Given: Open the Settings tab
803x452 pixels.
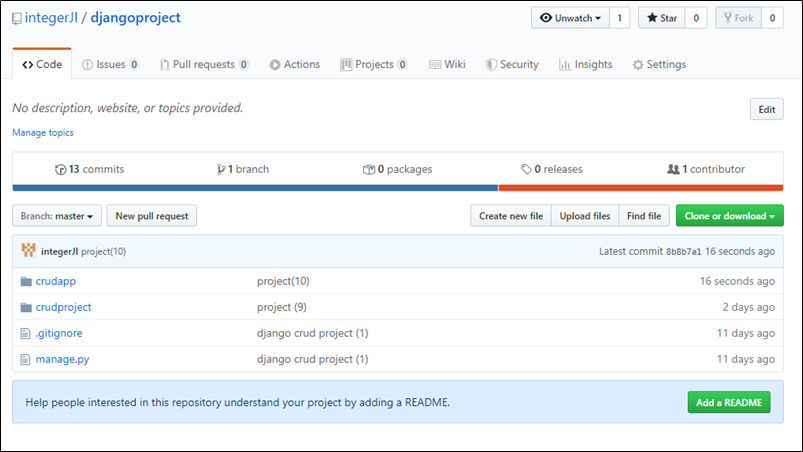Looking at the screenshot, I should (659, 64).
